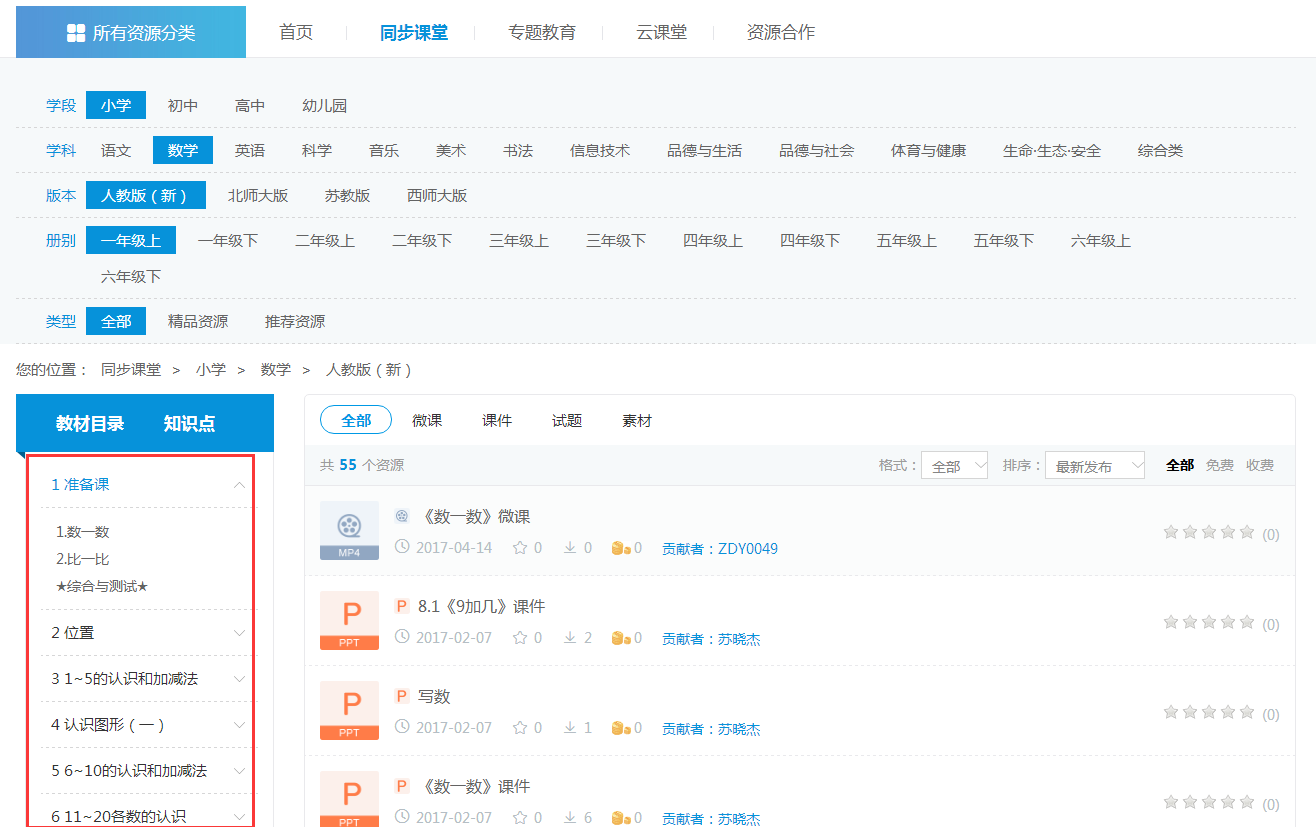Click star rating for 写数
This screenshot has width=1316, height=827.
coord(1209,712)
